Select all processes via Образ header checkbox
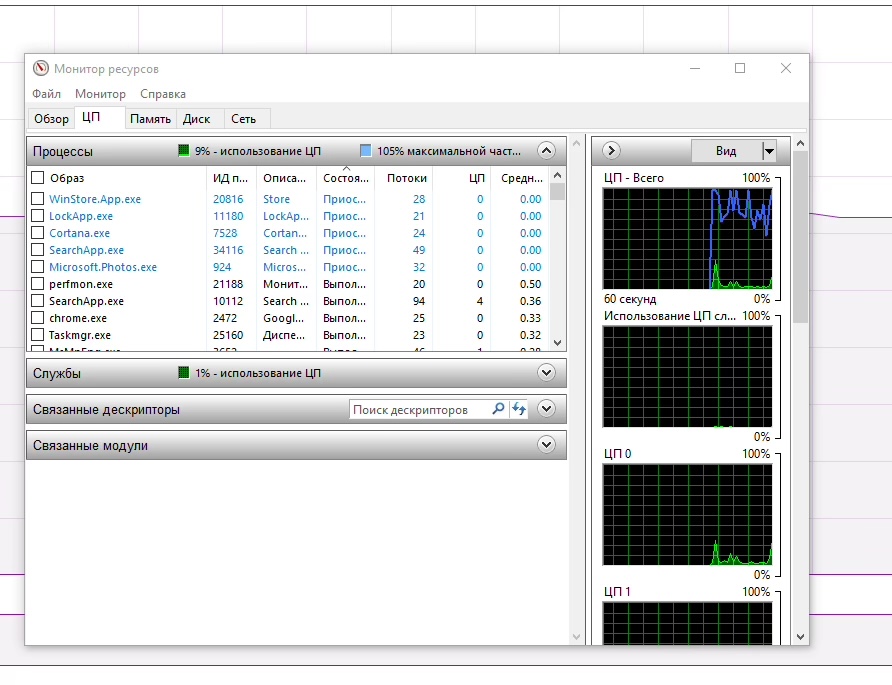 (38, 178)
